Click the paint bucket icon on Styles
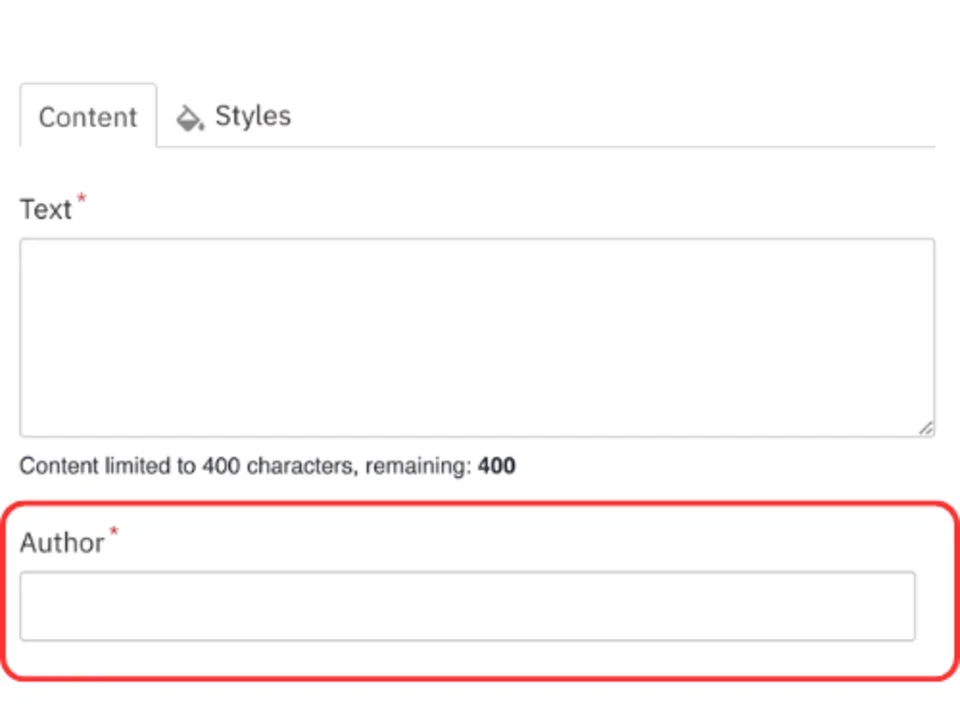The image size is (960, 720). click(x=189, y=118)
